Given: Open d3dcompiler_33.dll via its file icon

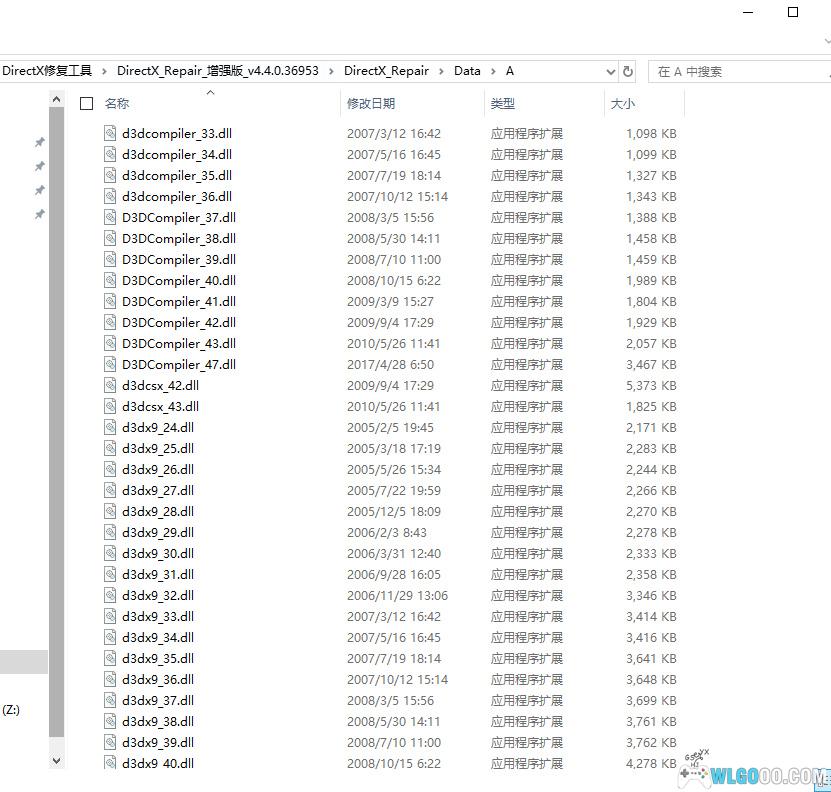Looking at the screenshot, I should tap(109, 133).
